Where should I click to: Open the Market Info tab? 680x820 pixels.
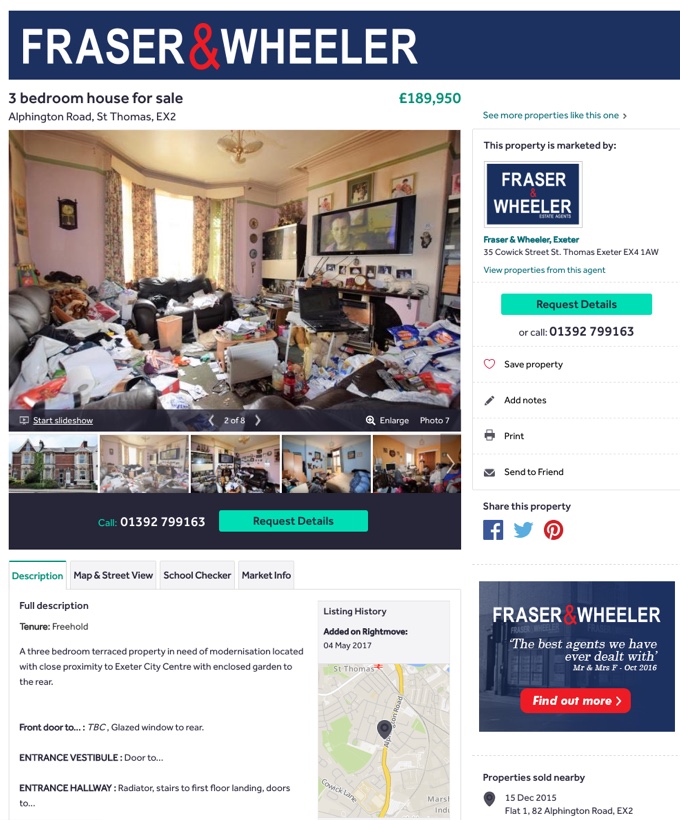point(266,575)
